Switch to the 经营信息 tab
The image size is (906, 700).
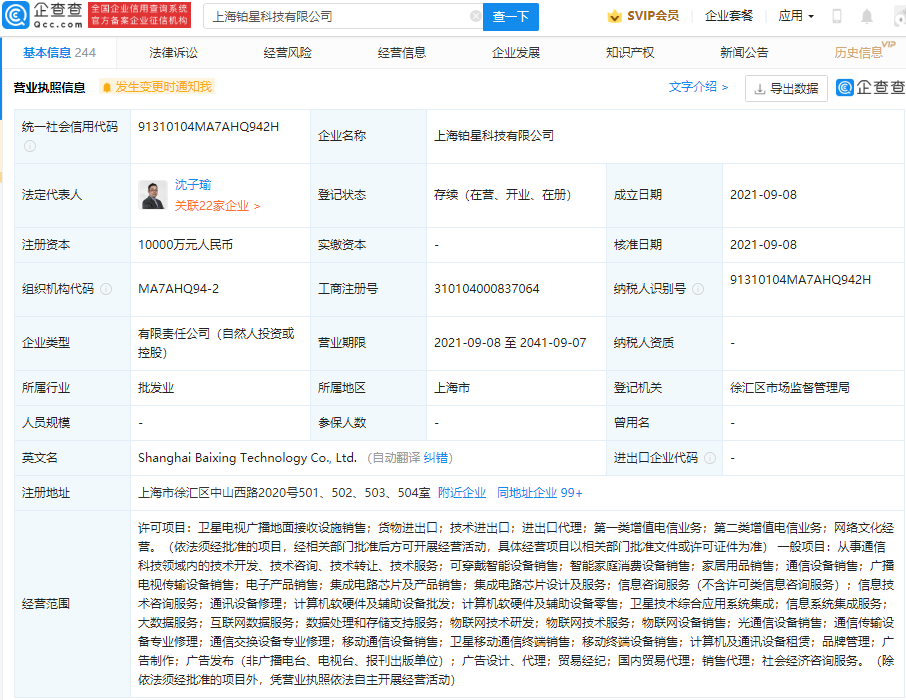(x=402, y=53)
